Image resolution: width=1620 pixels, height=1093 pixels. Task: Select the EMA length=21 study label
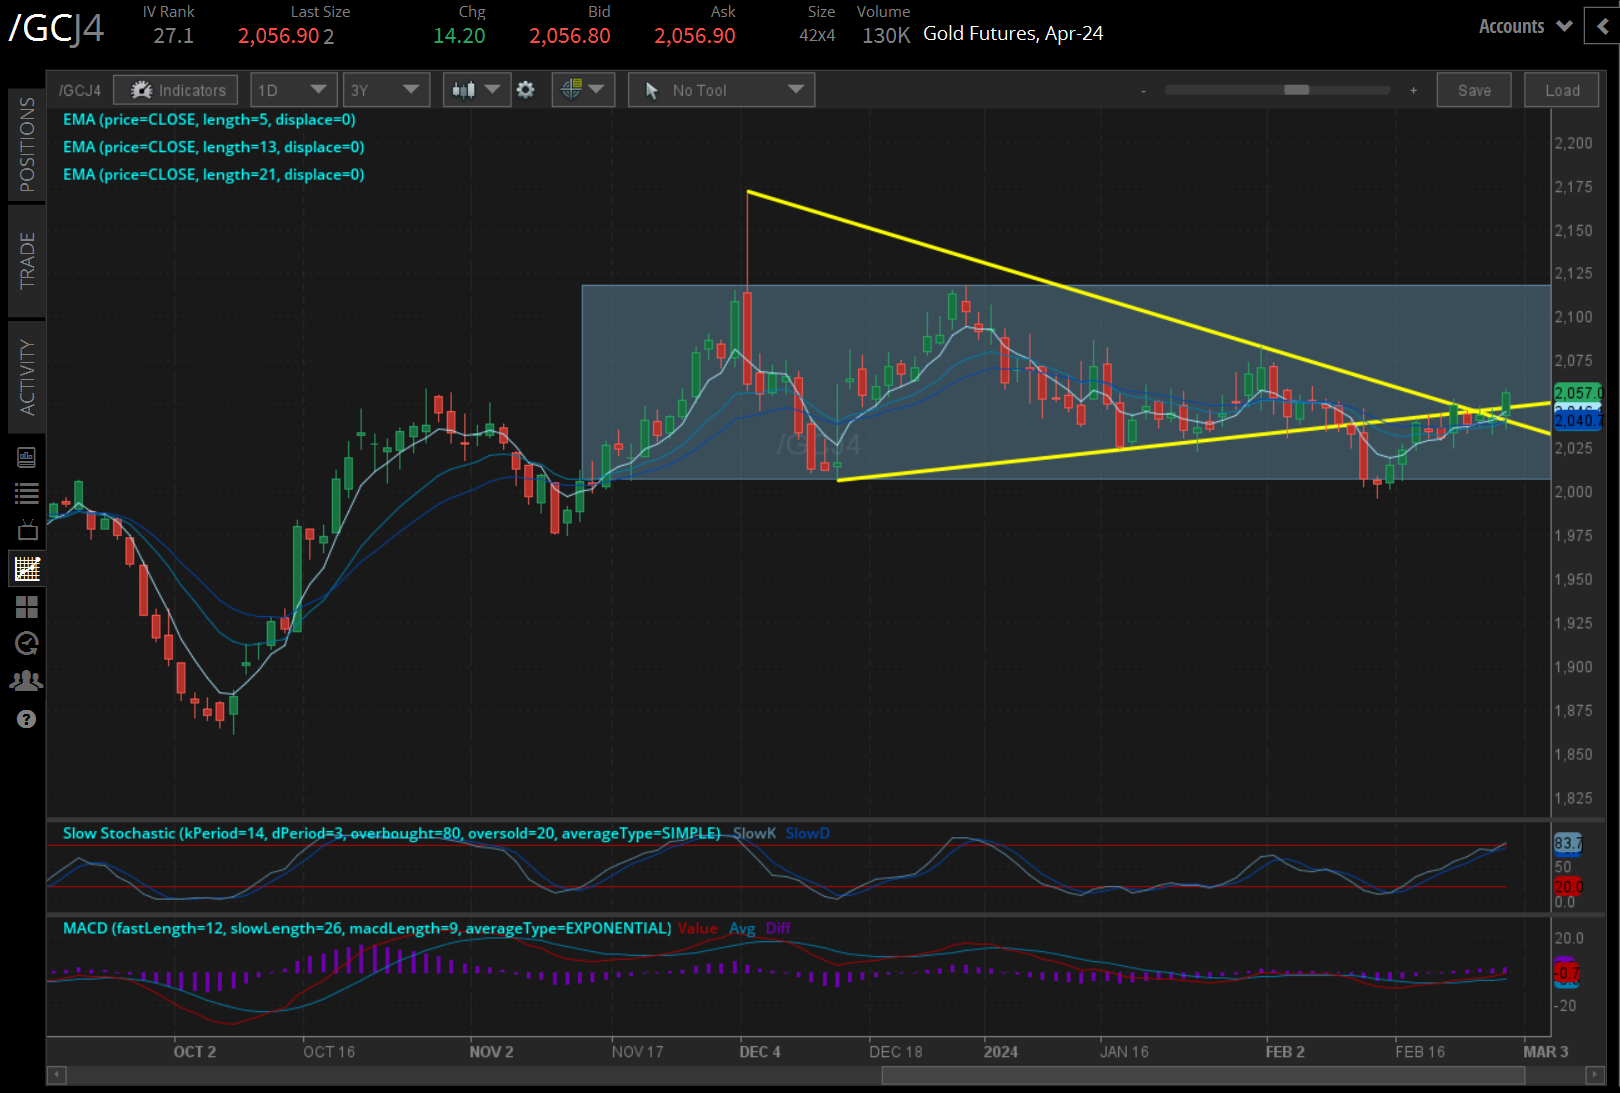coord(213,174)
